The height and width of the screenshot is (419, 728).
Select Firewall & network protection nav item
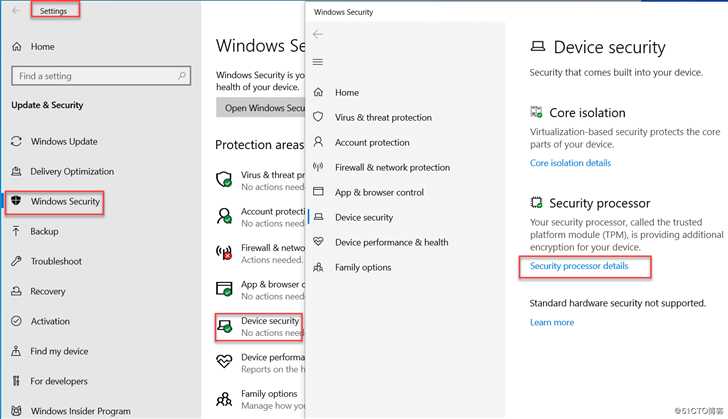point(392,167)
